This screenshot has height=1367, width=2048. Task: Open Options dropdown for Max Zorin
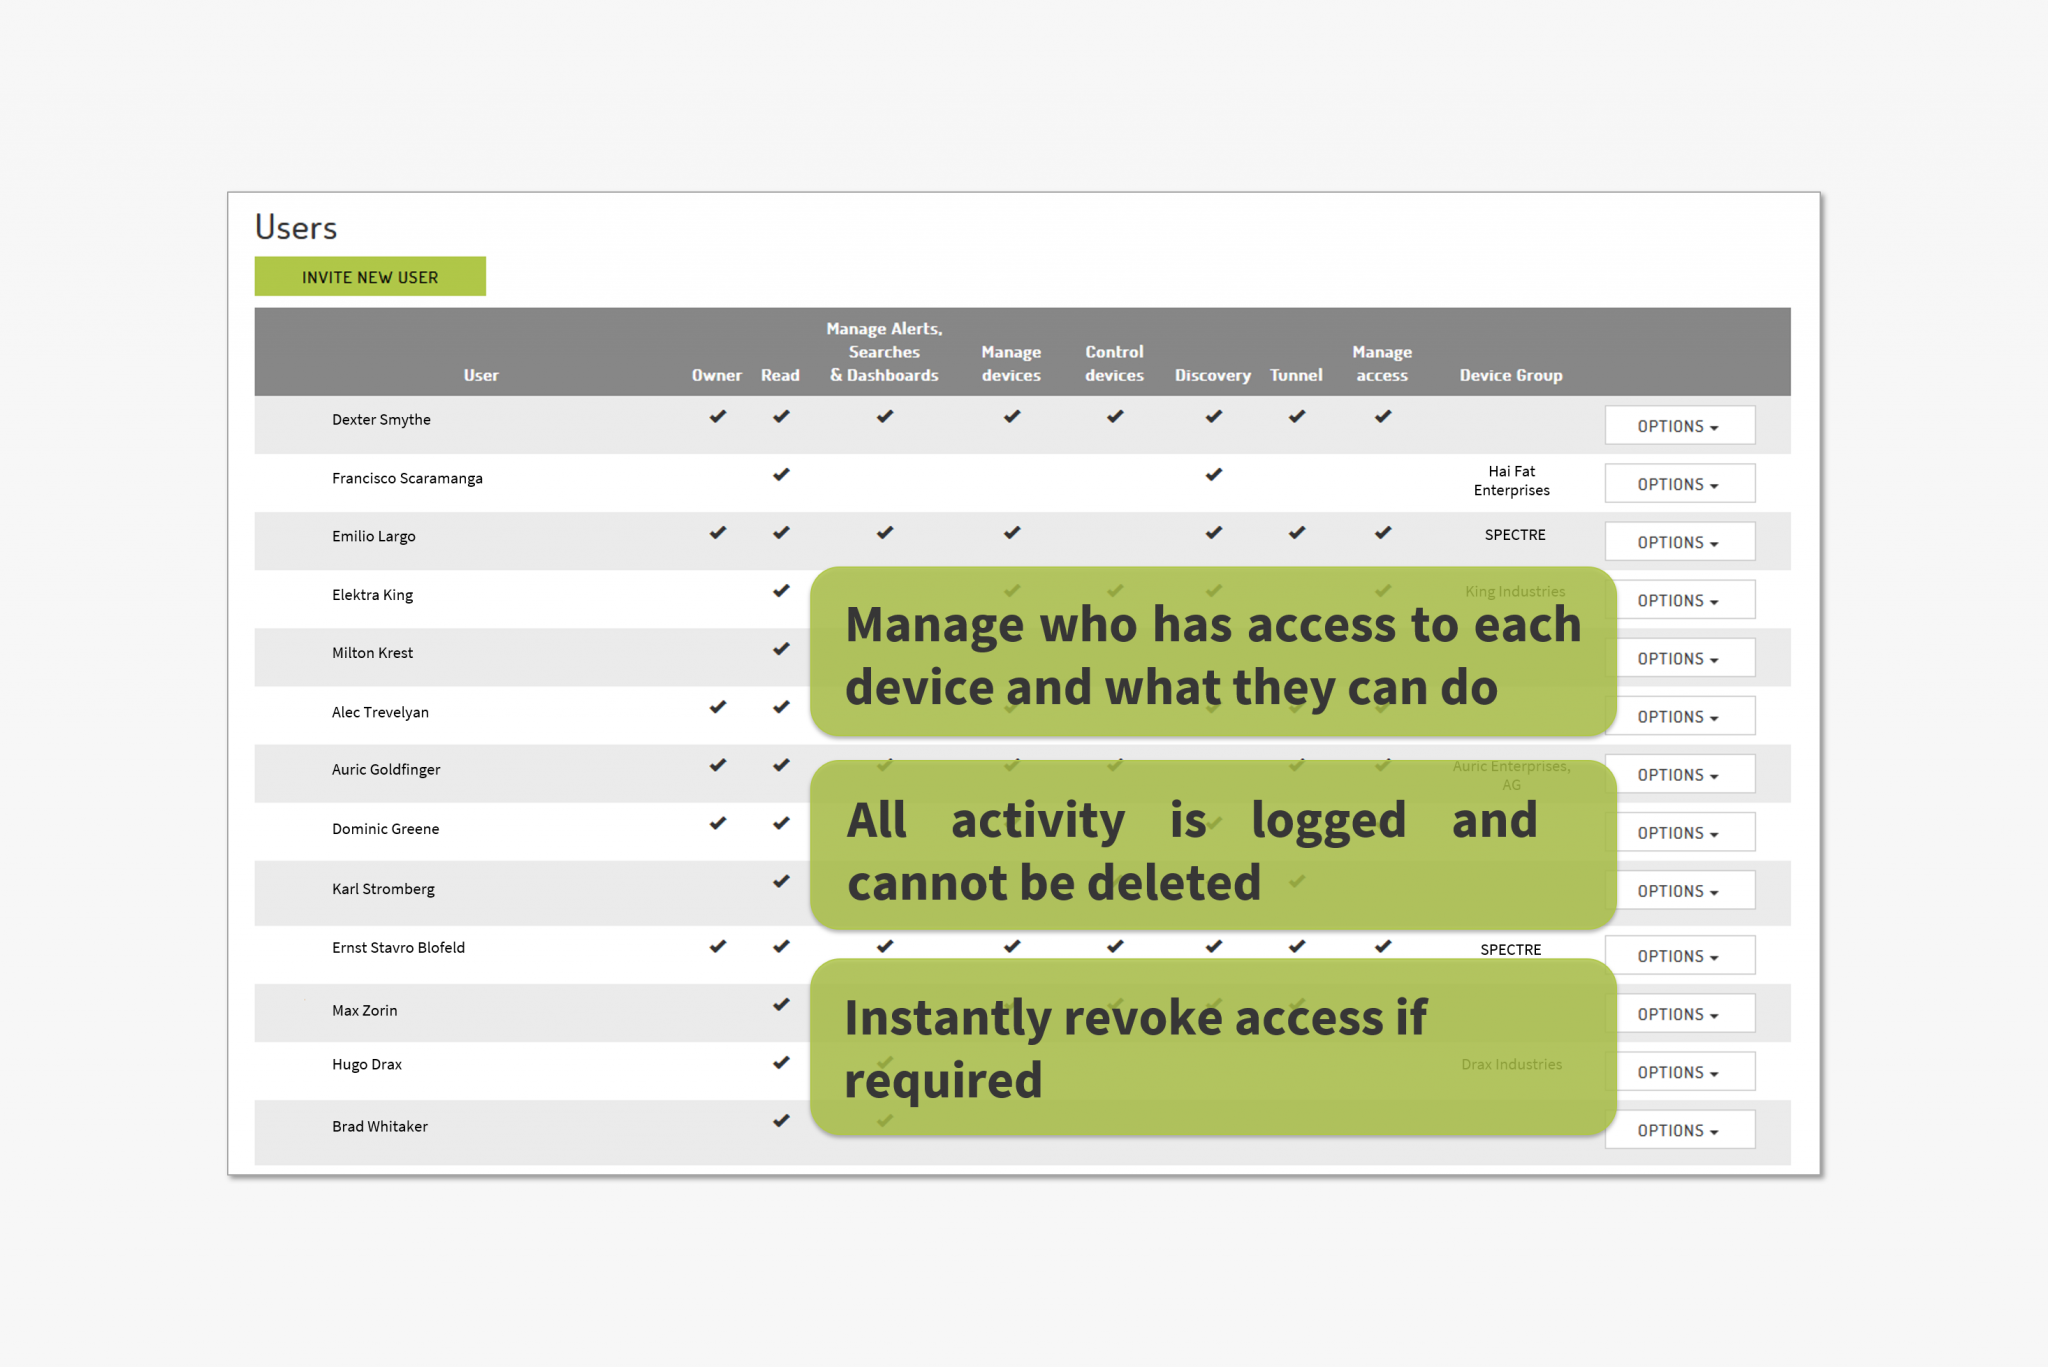[x=1679, y=1014]
